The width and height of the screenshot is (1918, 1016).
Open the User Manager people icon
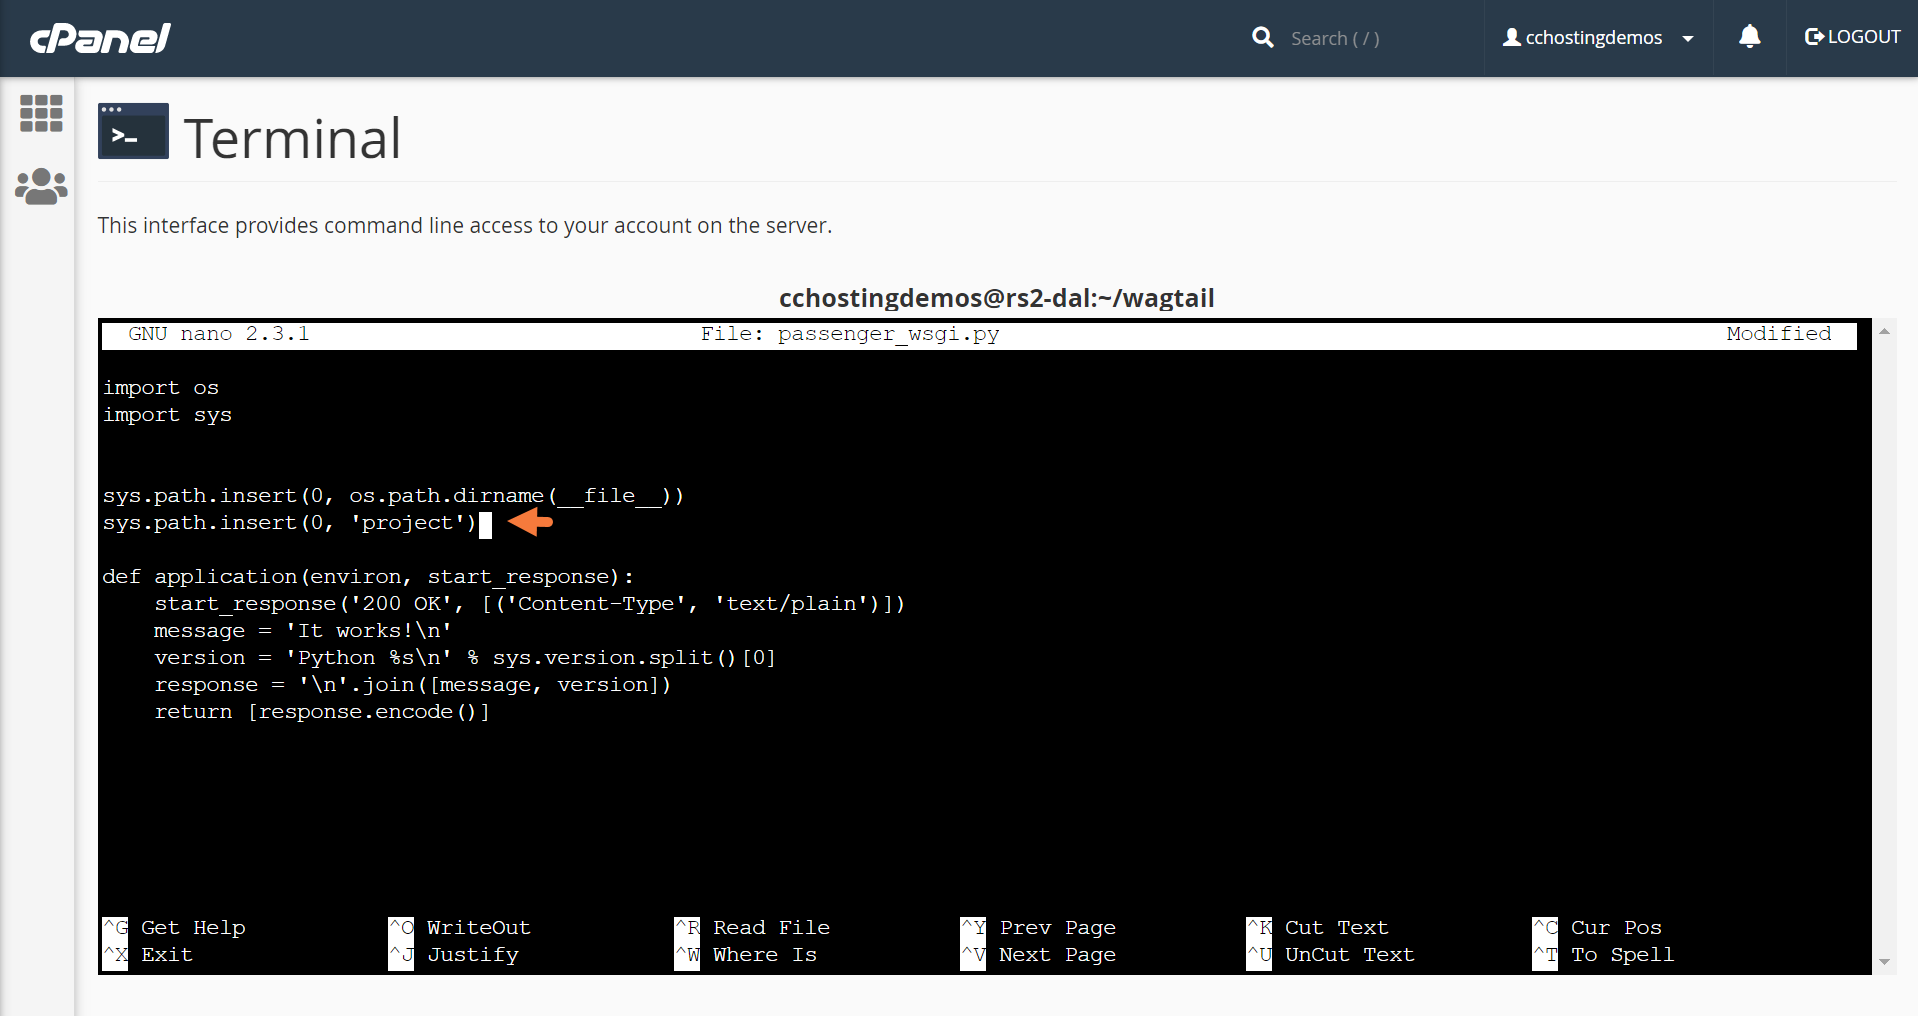click(41, 186)
